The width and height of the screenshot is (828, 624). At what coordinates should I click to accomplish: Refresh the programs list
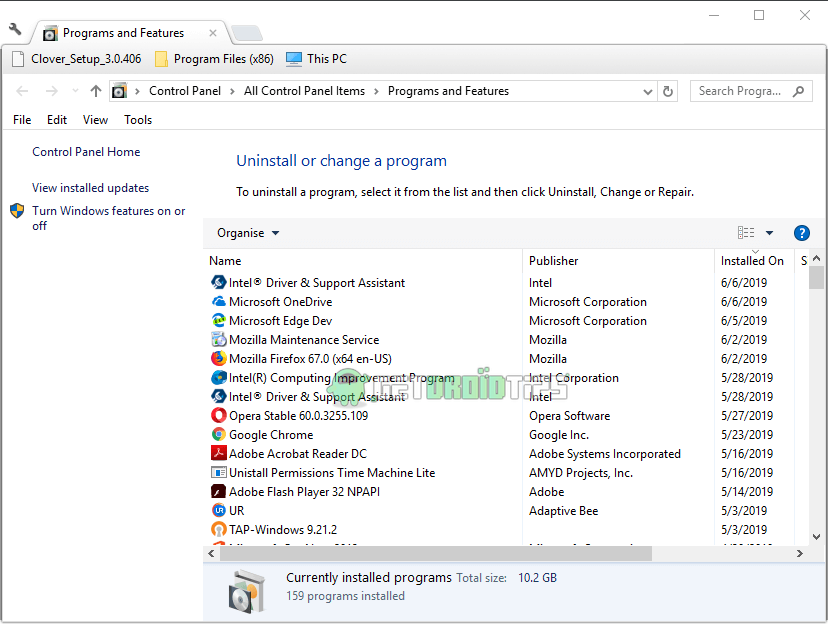(668, 91)
